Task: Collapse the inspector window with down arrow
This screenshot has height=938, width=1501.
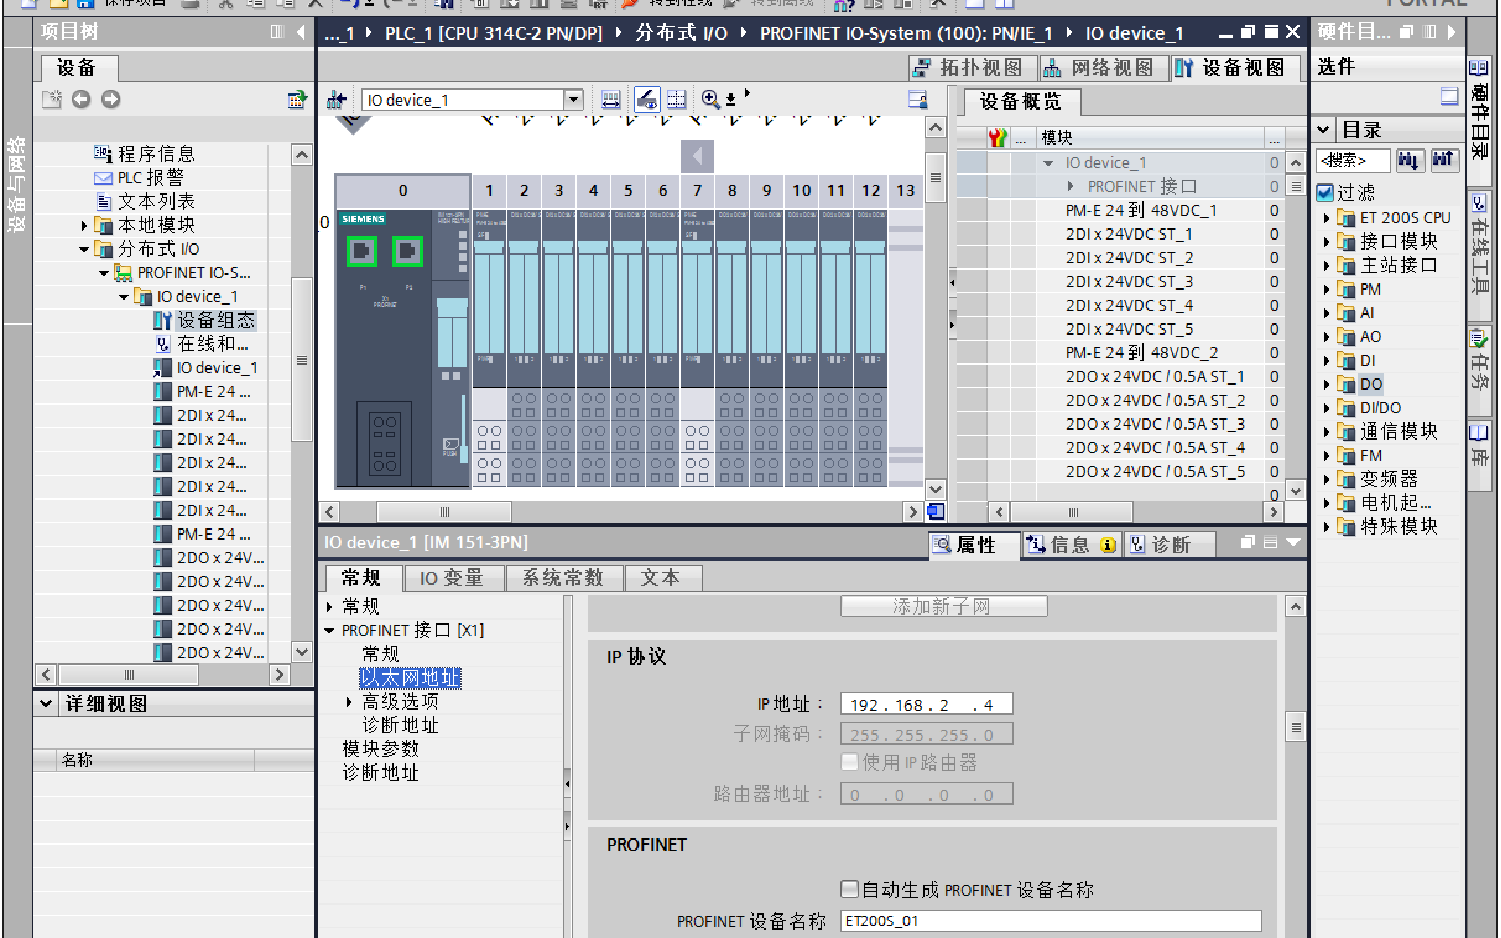Action: (x=1293, y=542)
